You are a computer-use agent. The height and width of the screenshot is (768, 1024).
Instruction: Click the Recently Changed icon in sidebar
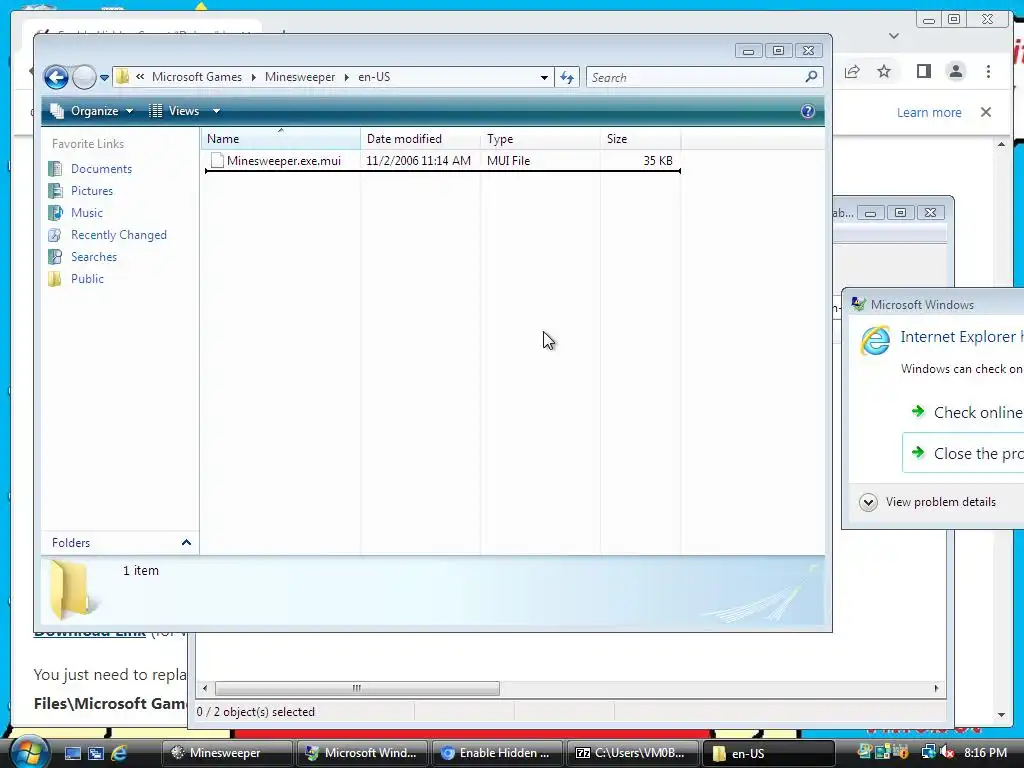[x=56, y=235]
